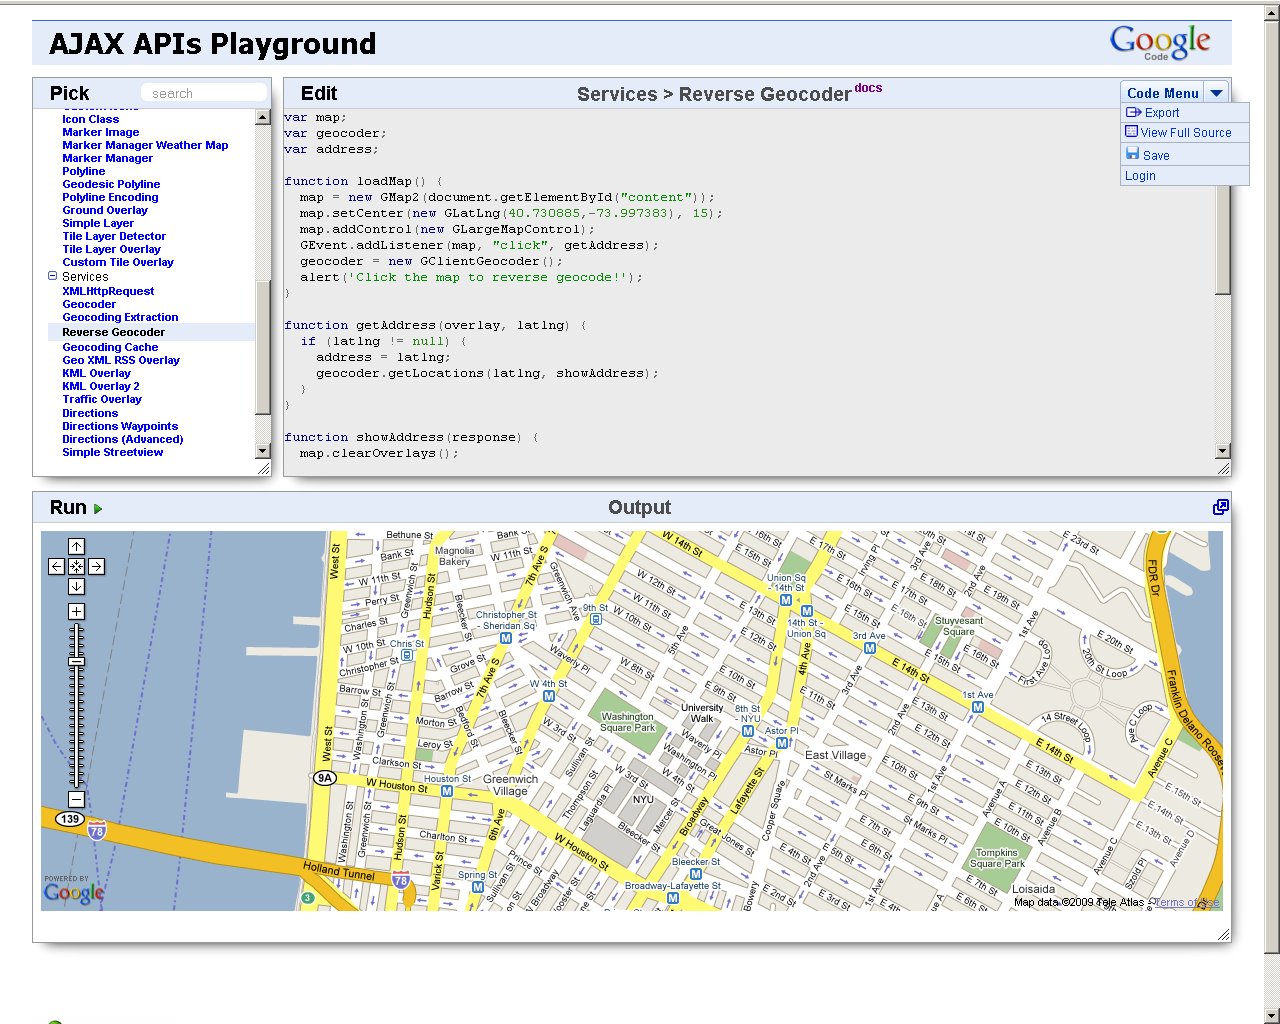This screenshot has width=1280, height=1024.
Task: Click the Google Code logo
Action: click(x=1160, y=42)
